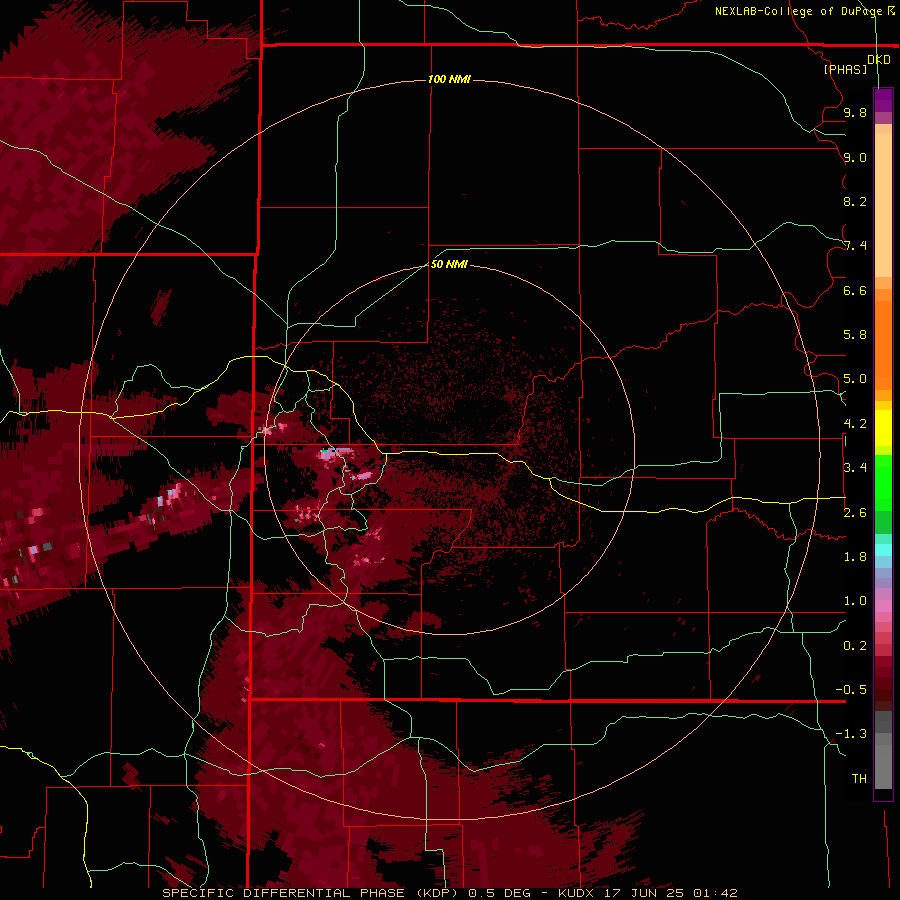This screenshot has width=900, height=900.
Task: Click the [PHAS] unit label above color bar
Action: pos(845,69)
